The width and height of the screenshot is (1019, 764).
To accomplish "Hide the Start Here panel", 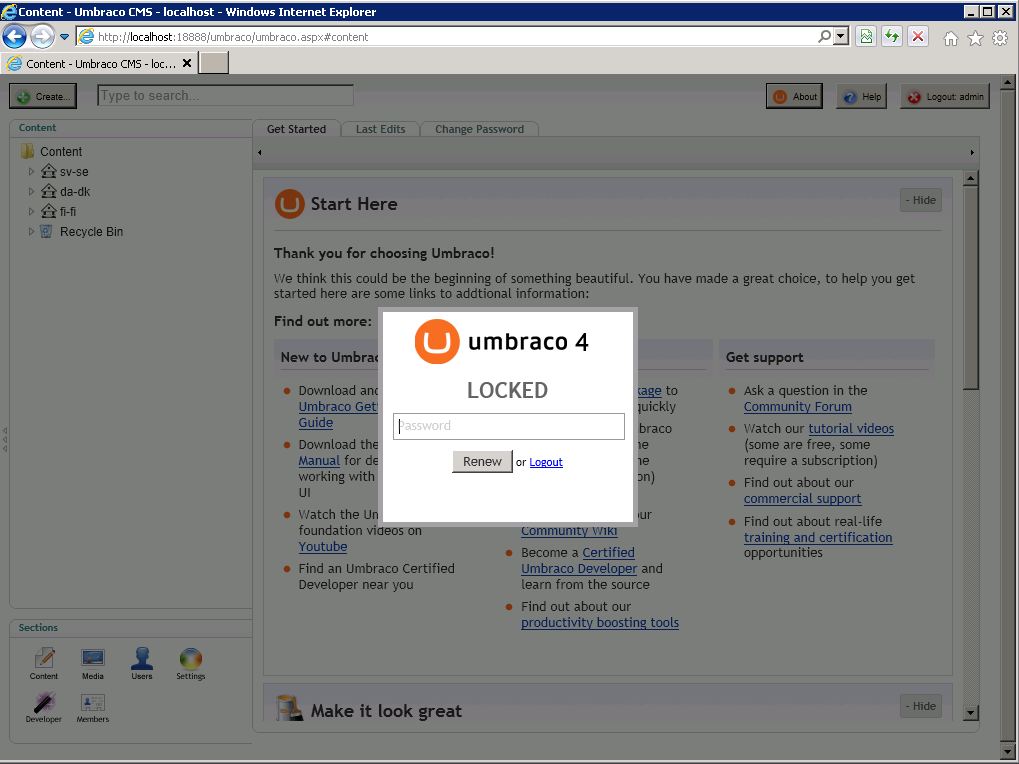I will (x=921, y=200).
